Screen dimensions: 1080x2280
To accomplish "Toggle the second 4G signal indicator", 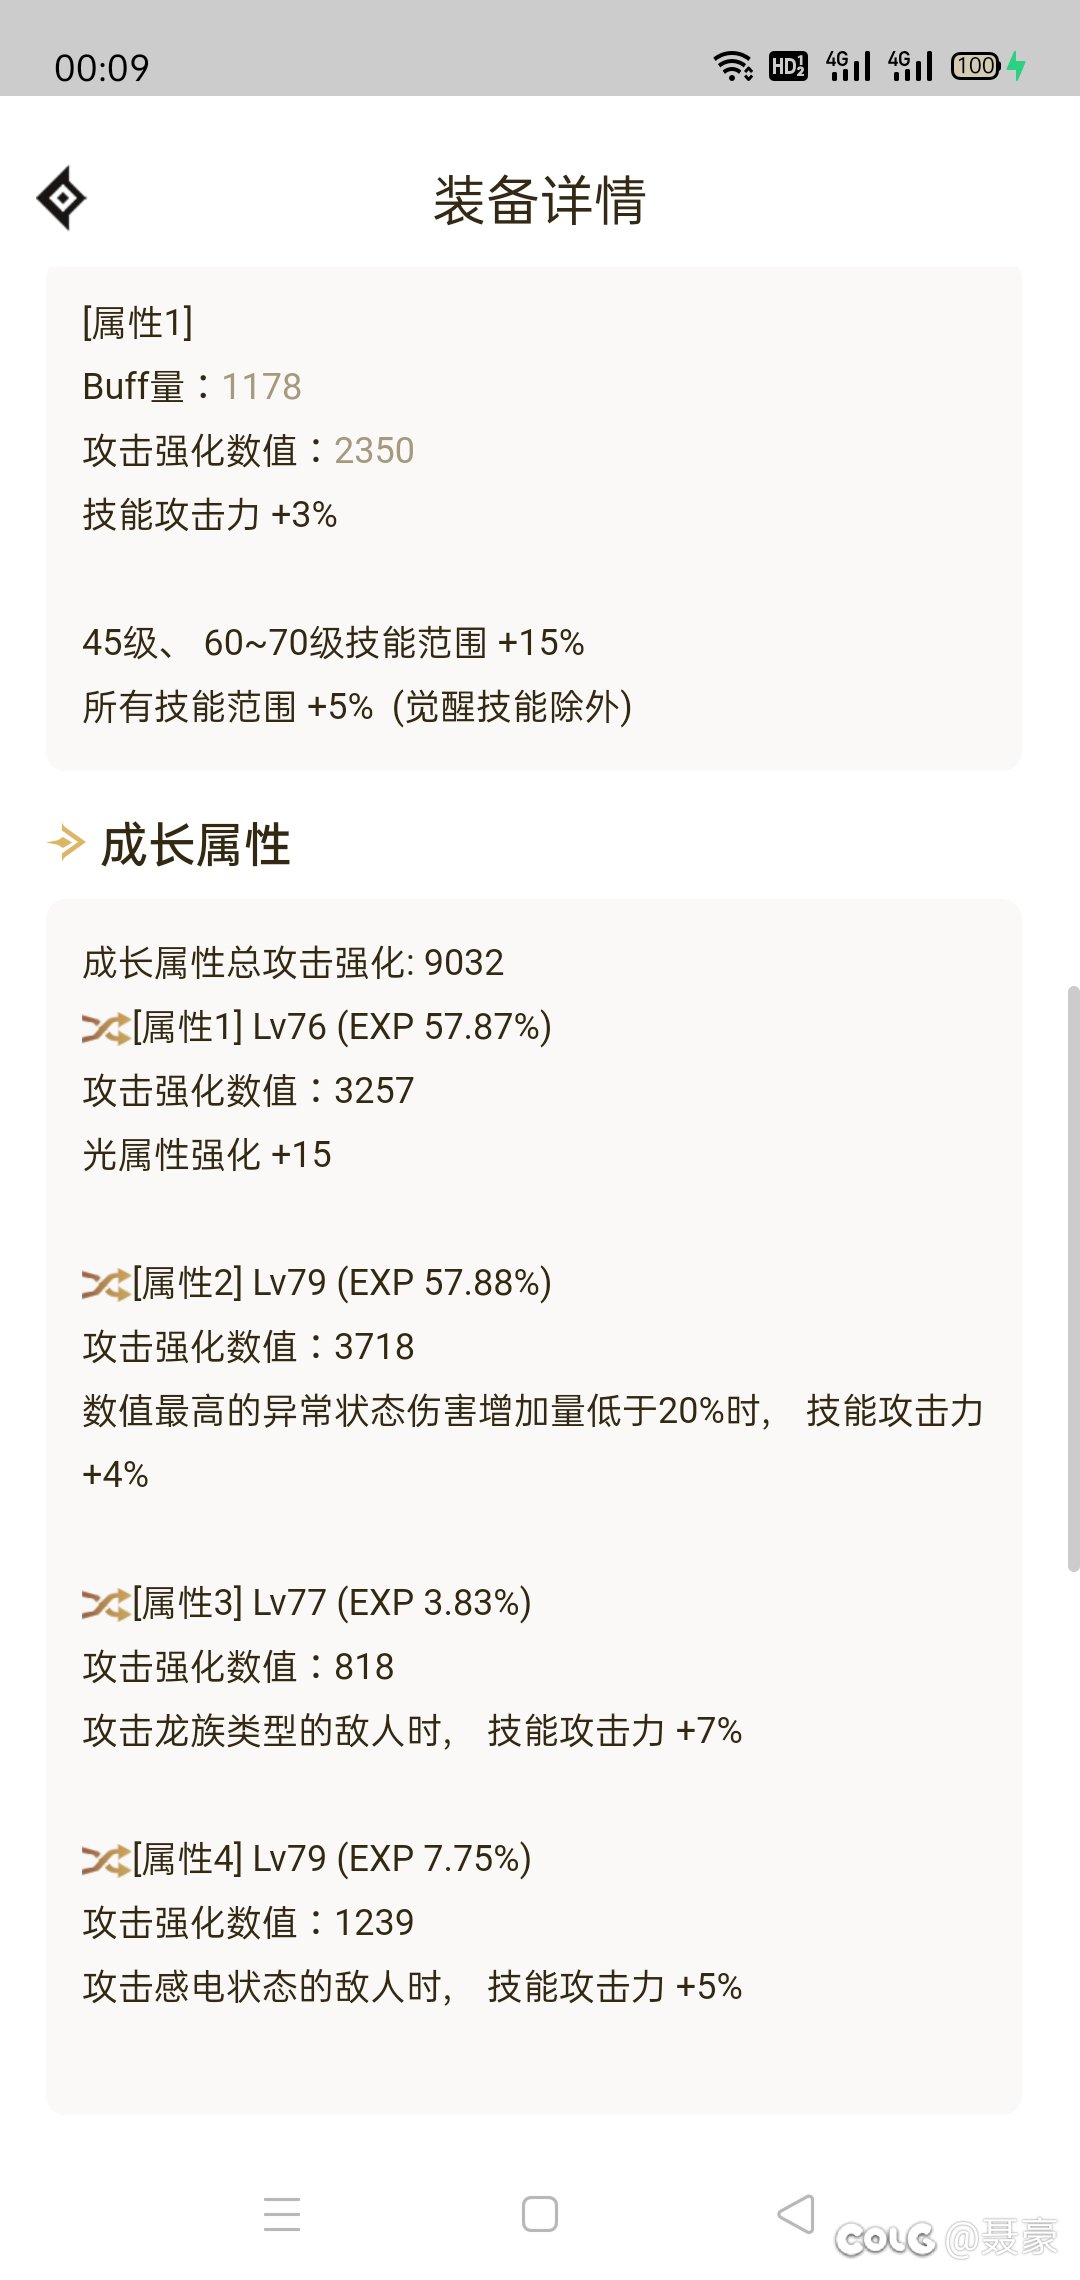I will click(908, 65).
